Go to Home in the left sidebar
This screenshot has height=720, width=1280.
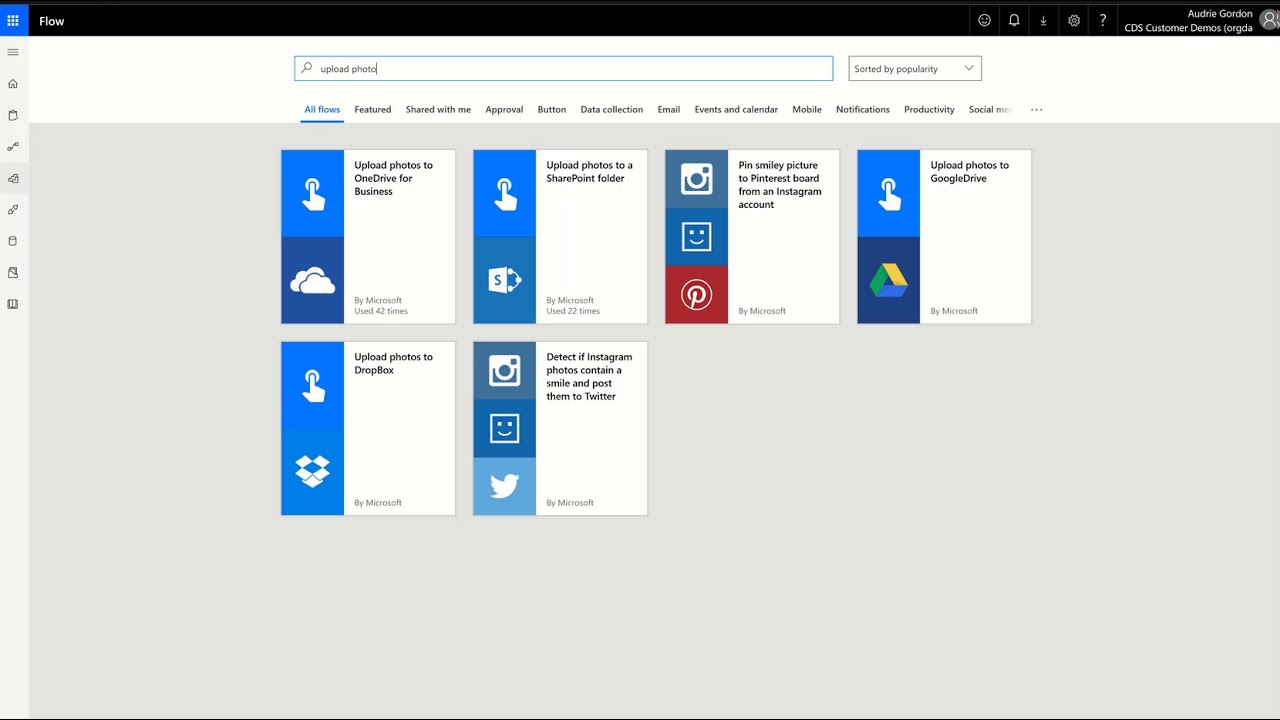13,84
